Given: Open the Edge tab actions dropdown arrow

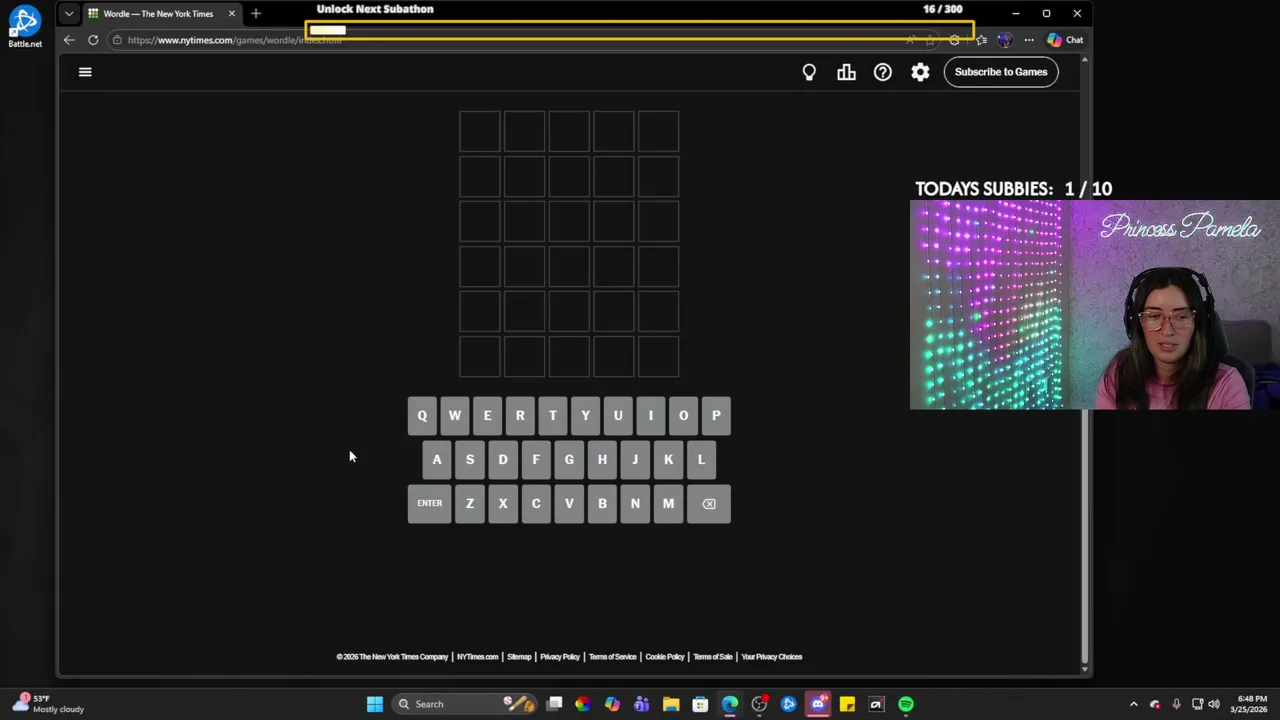Looking at the screenshot, I should [x=68, y=14].
